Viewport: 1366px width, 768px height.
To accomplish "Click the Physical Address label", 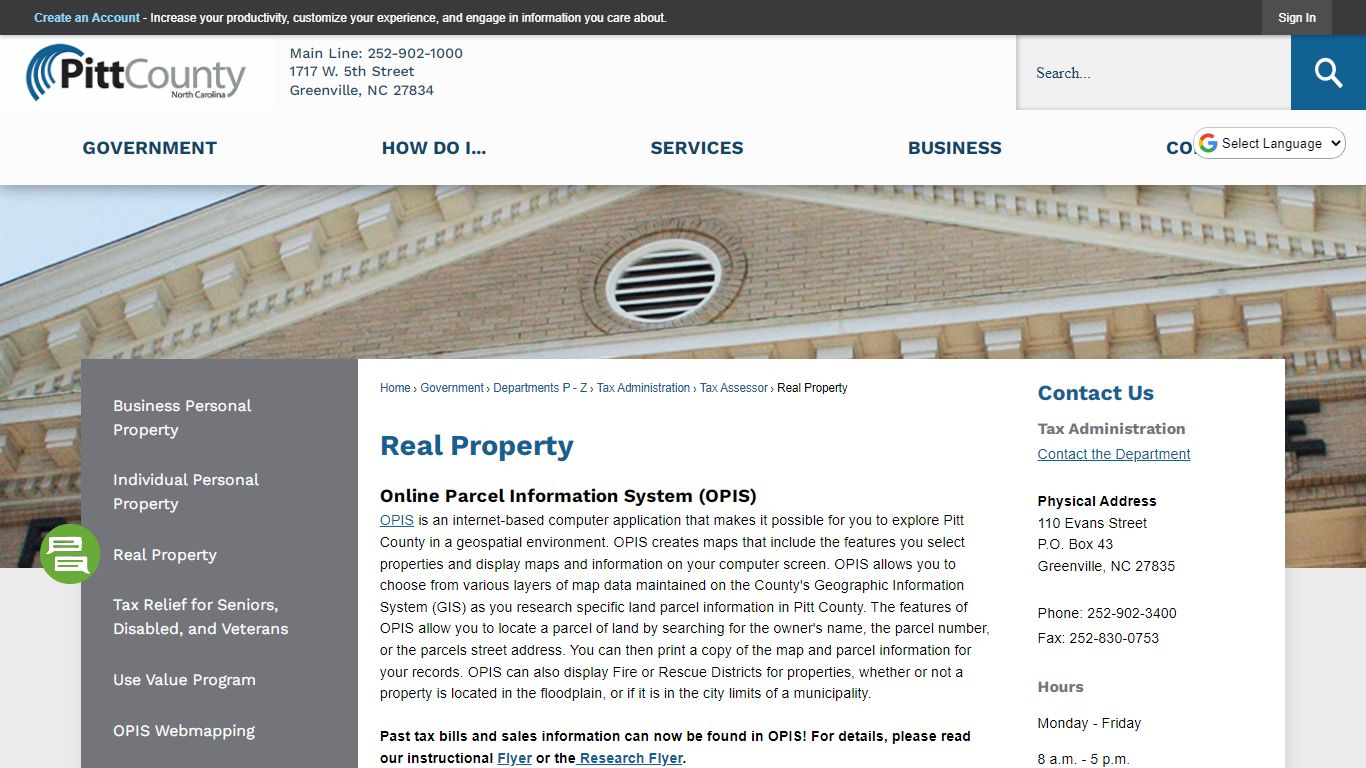I will click(1097, 501).
